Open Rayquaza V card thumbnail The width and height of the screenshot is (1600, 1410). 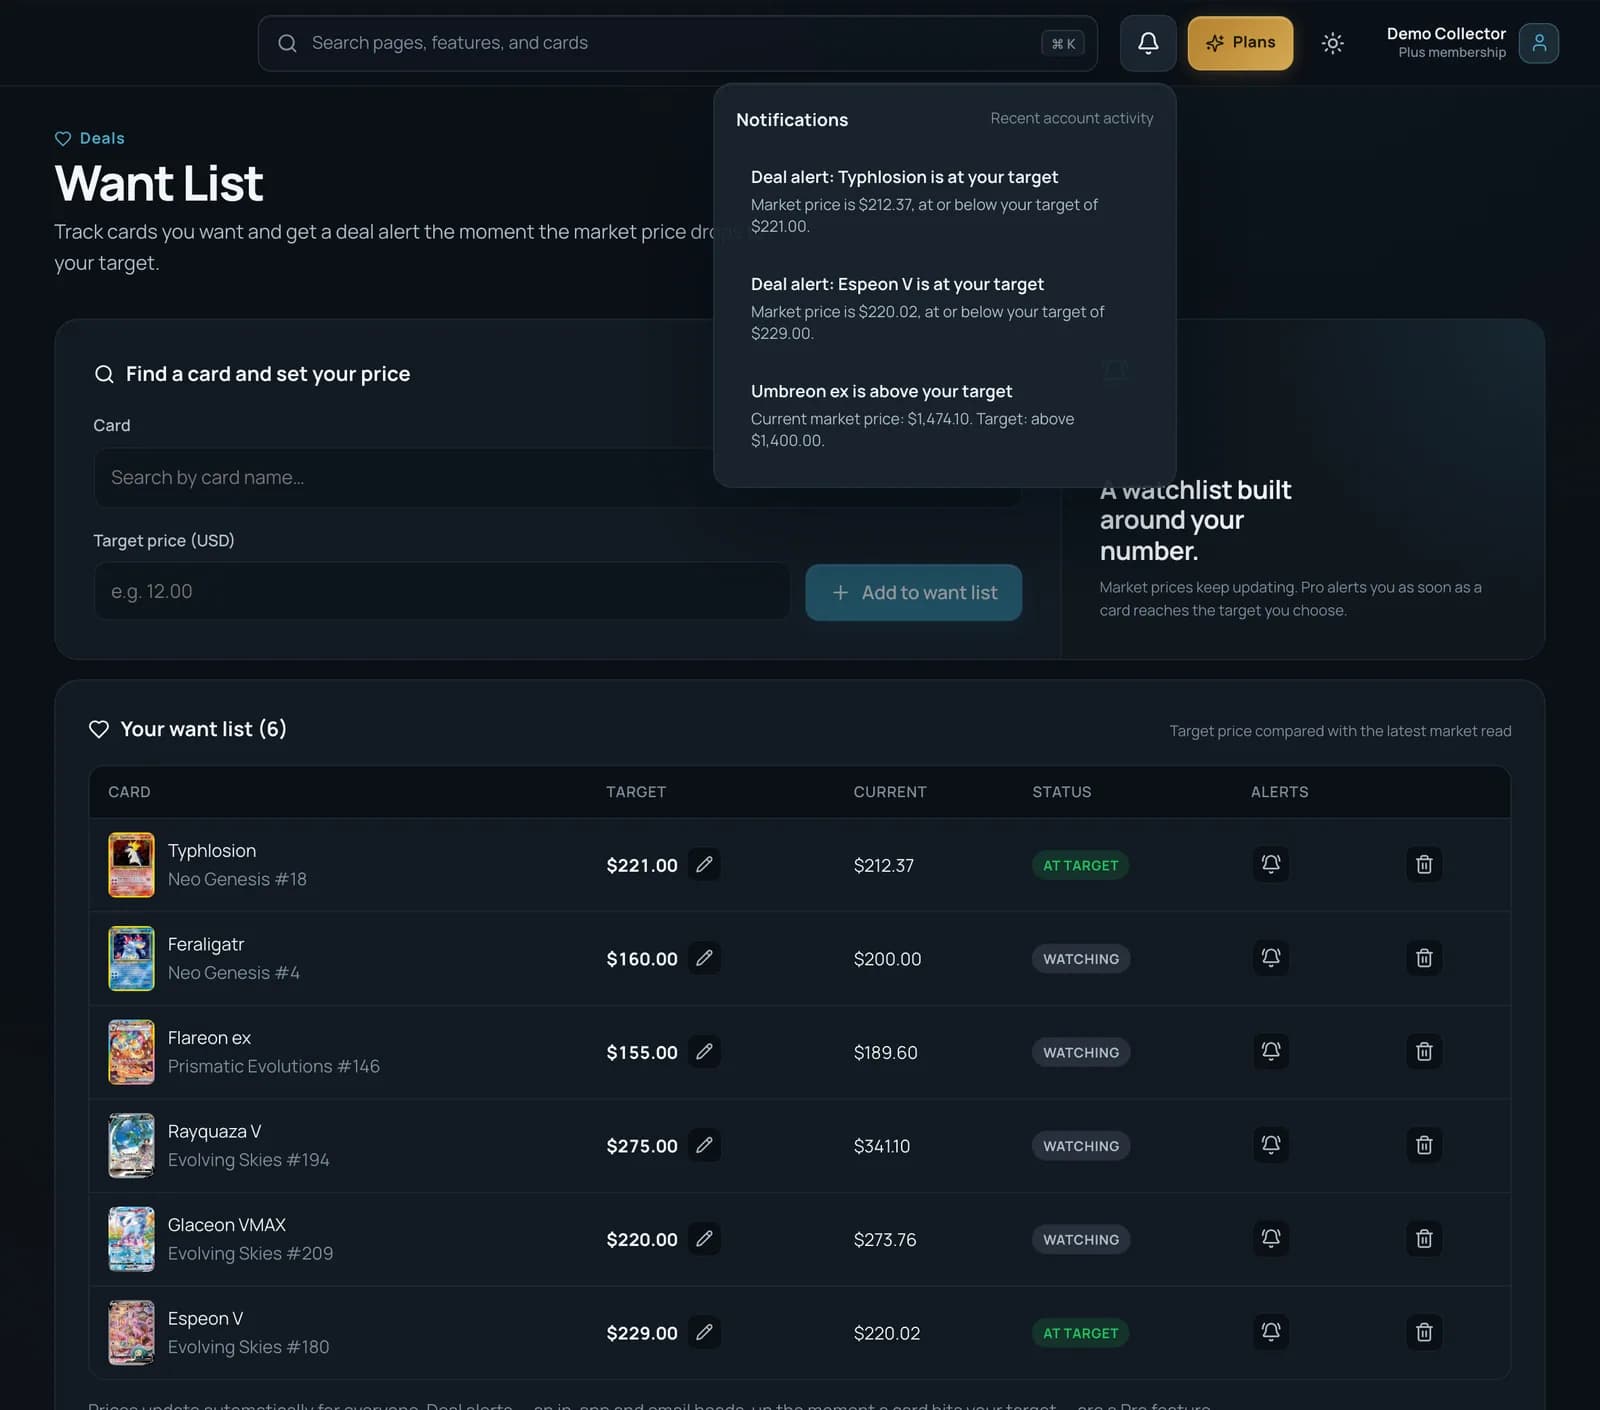click(x=131, y=1145)
